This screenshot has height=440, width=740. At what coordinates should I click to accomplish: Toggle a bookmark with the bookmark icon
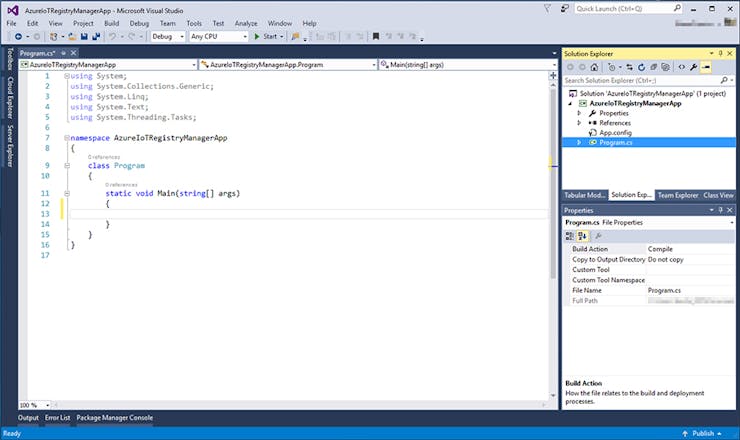376,36
